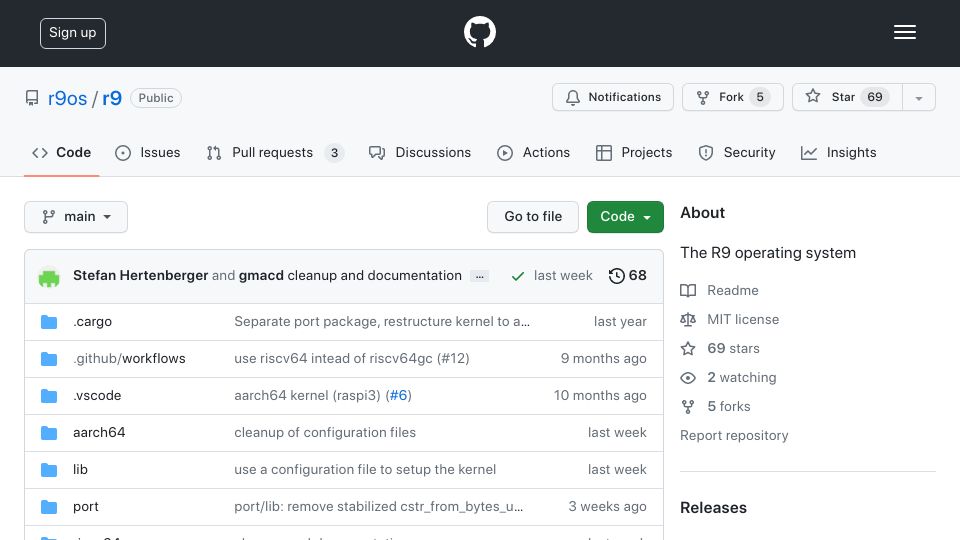Expand the Star lists dropdown arrow

click(x=918, y=98)
